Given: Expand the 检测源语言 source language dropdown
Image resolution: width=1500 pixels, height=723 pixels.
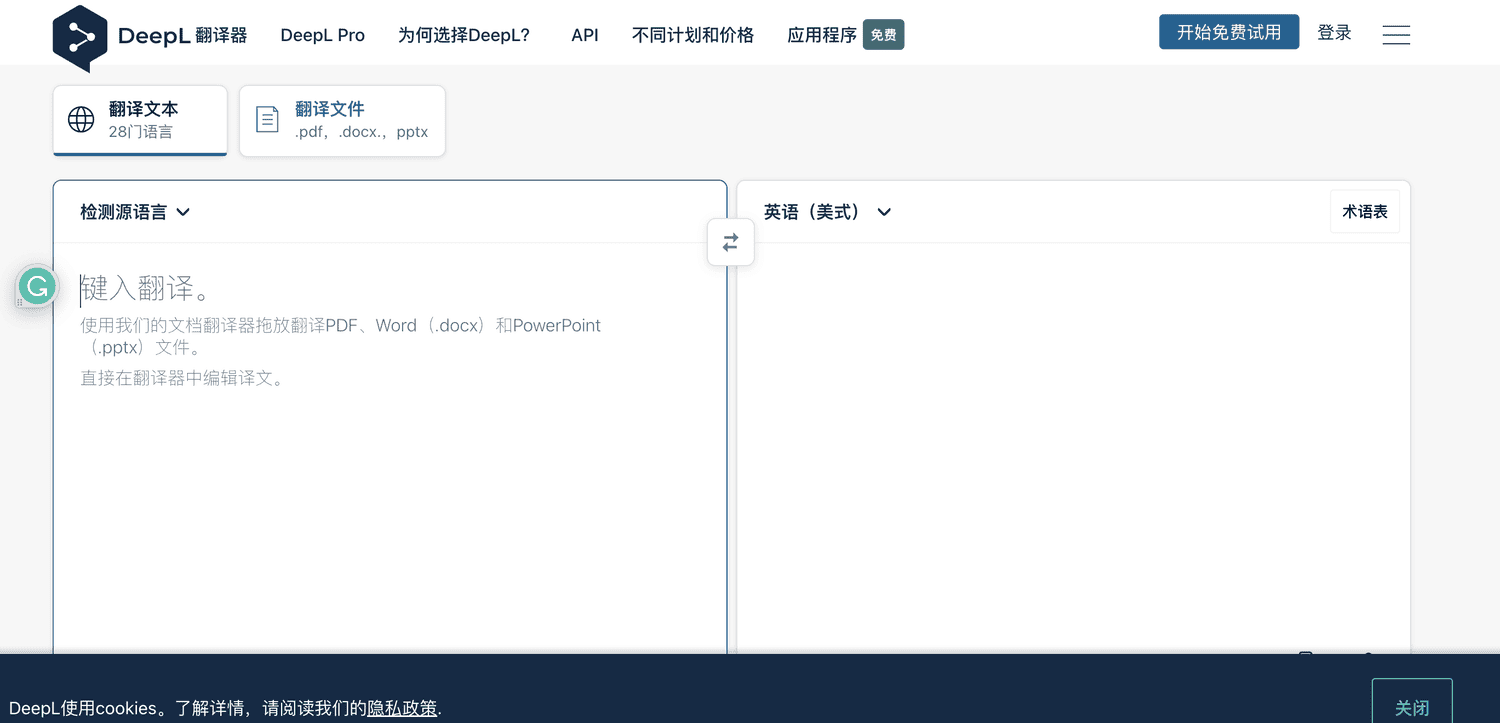Looking at the screenshot, I should pos(135,212).
